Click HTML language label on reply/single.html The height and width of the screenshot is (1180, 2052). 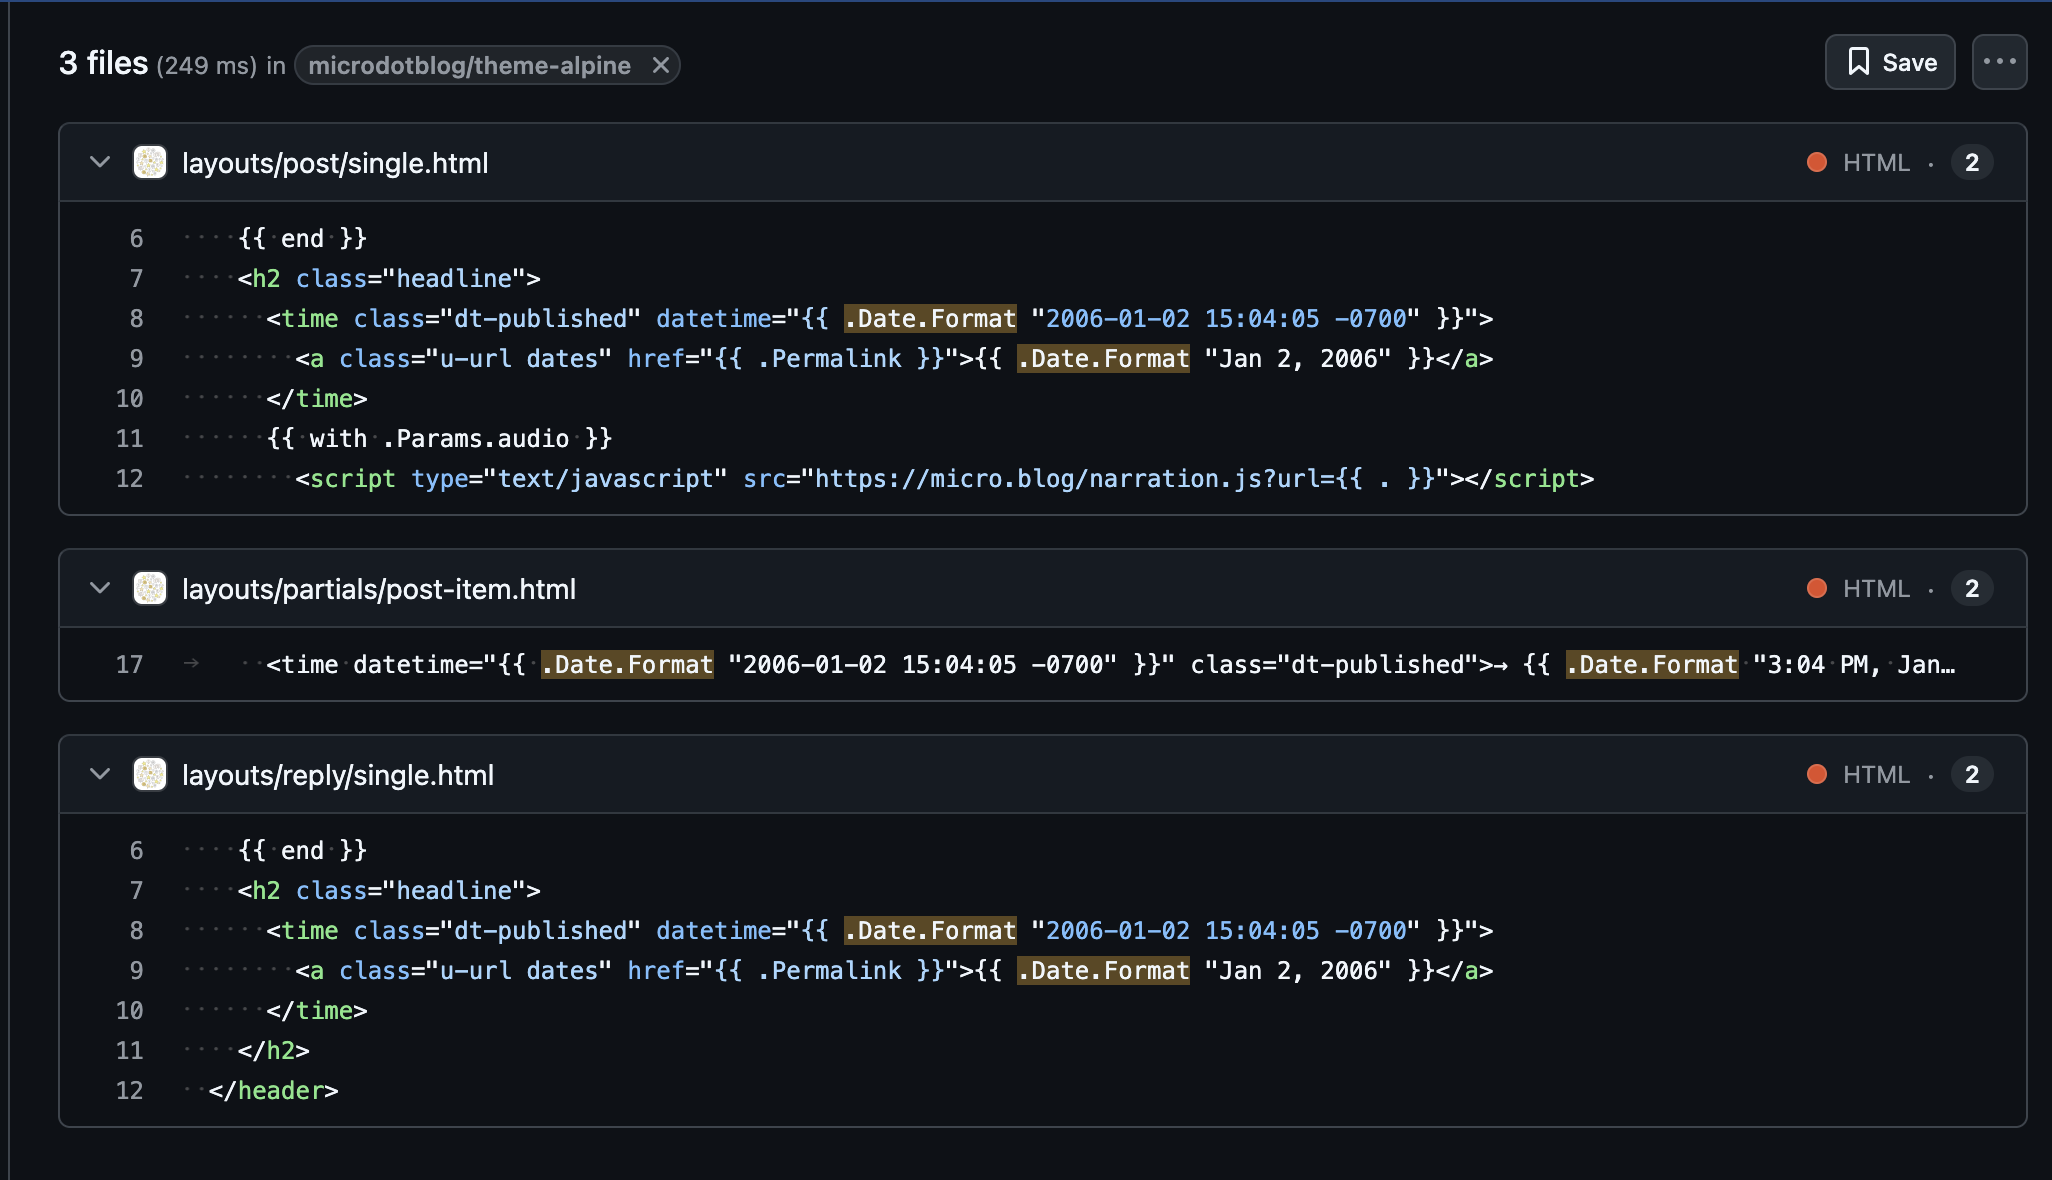(1876, 774)
